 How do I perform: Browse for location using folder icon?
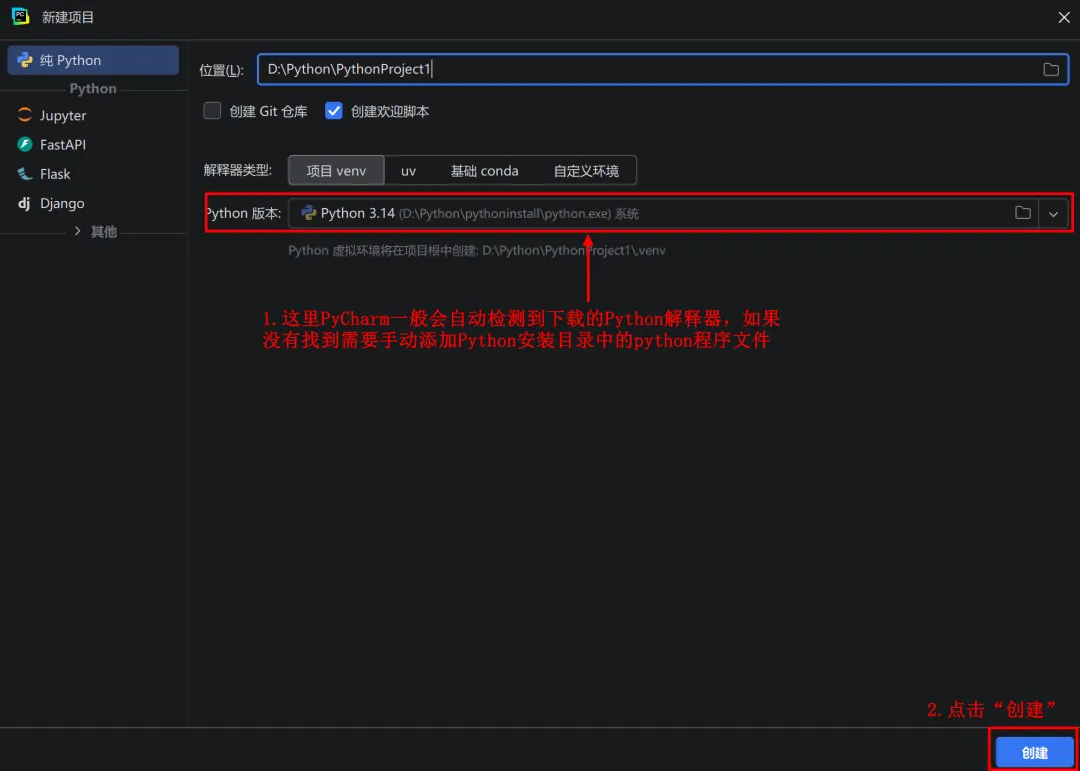pos(1050,70)
